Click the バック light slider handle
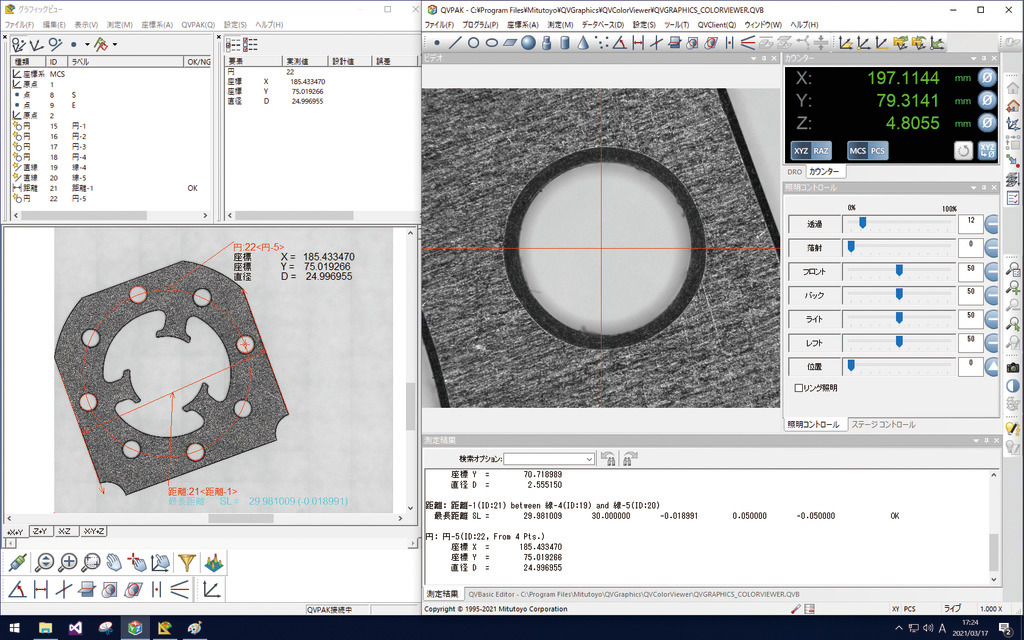The height and width of the screenshot is (640, 1024). click(x=899, y=294)
